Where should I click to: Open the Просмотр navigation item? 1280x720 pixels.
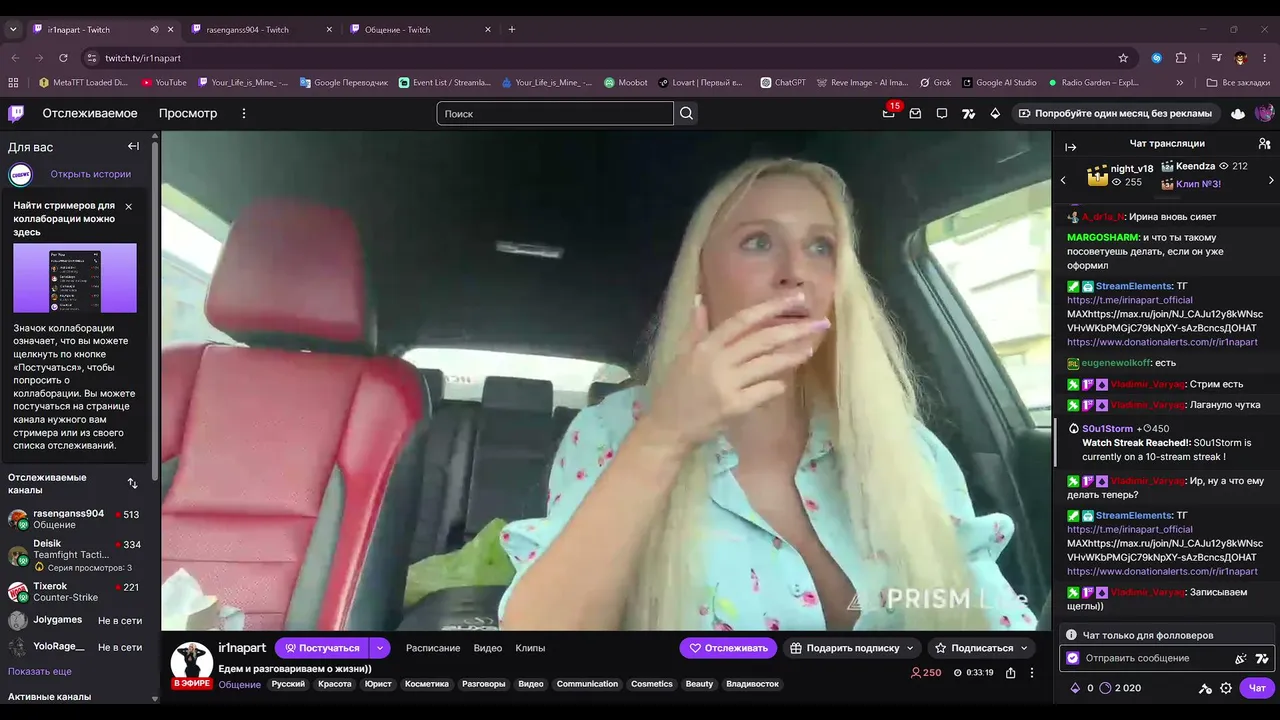(188, 113)
